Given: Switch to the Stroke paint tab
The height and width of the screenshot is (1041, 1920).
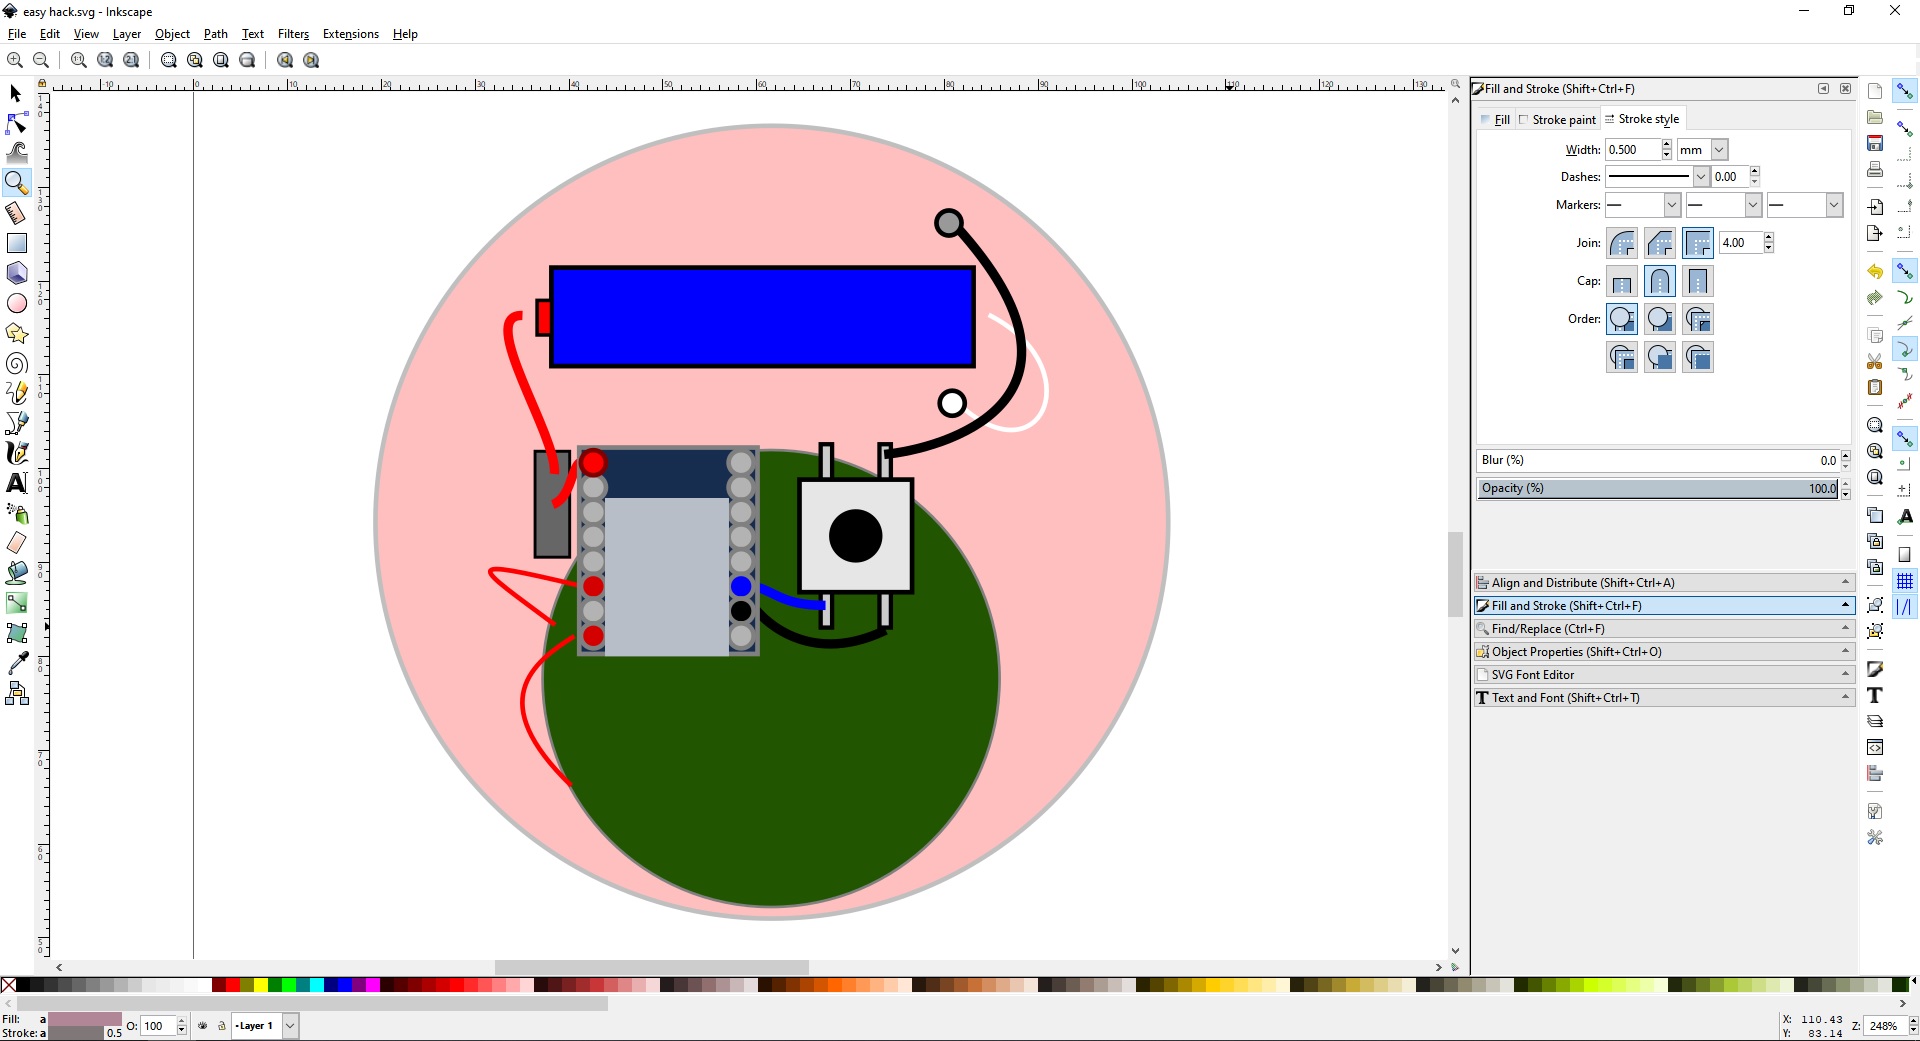Looking at the screenshot, I should pyautogui.click(x=1563, y=120).
